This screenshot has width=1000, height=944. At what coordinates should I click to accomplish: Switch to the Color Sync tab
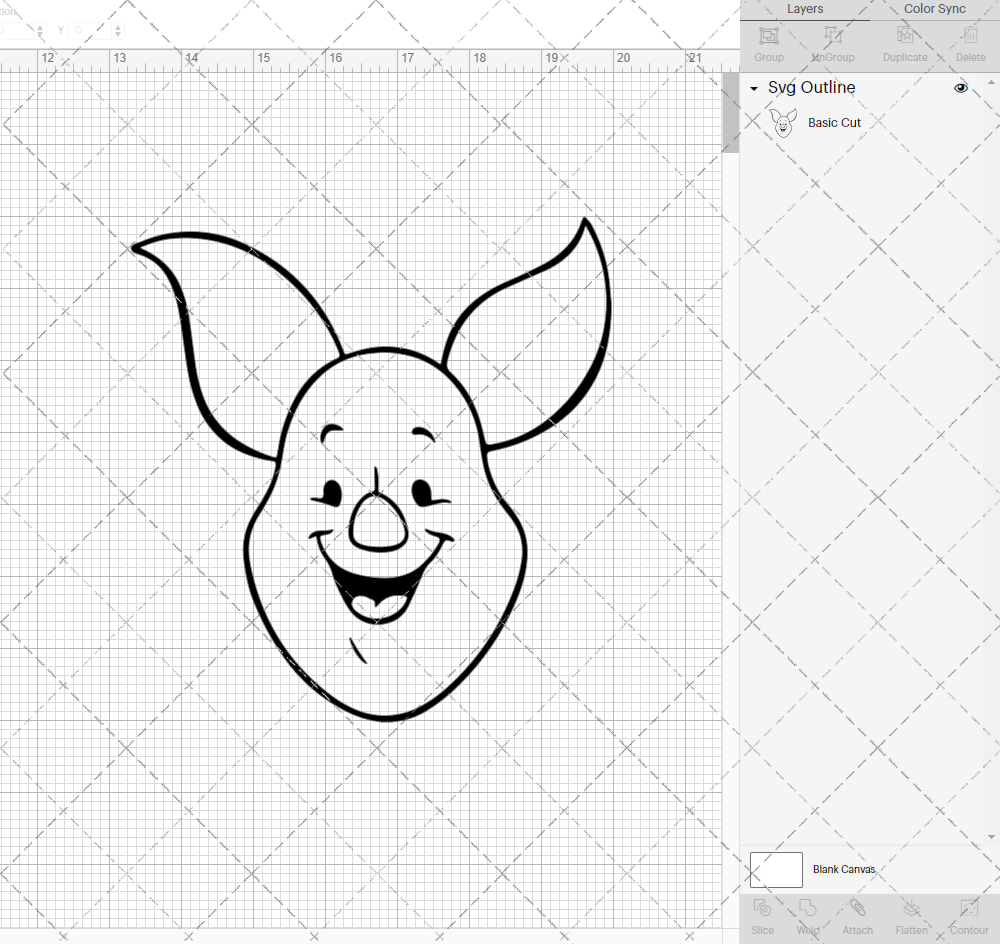click(x=934, y=9)
